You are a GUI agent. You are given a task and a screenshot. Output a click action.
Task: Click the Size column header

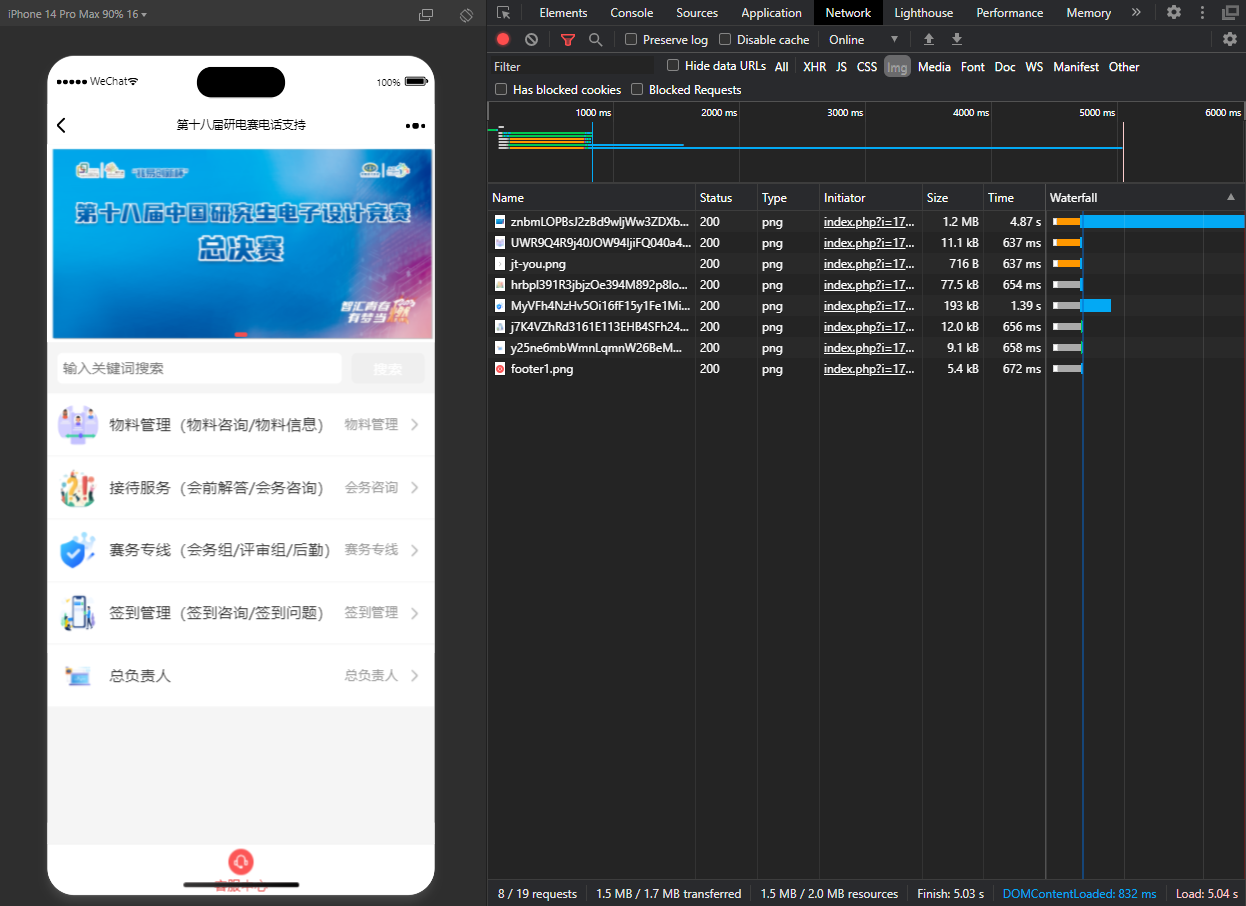pyautogui.click(x=952, y=197)
